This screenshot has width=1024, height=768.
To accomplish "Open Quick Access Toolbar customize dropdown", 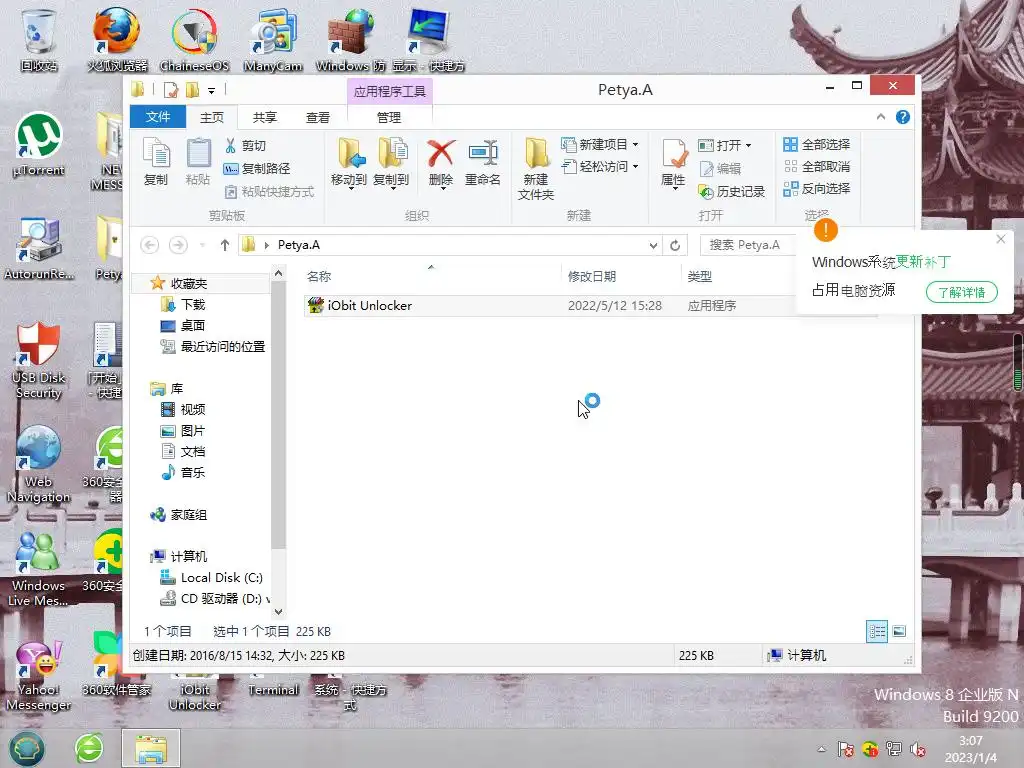I will (x=211, y=91).
